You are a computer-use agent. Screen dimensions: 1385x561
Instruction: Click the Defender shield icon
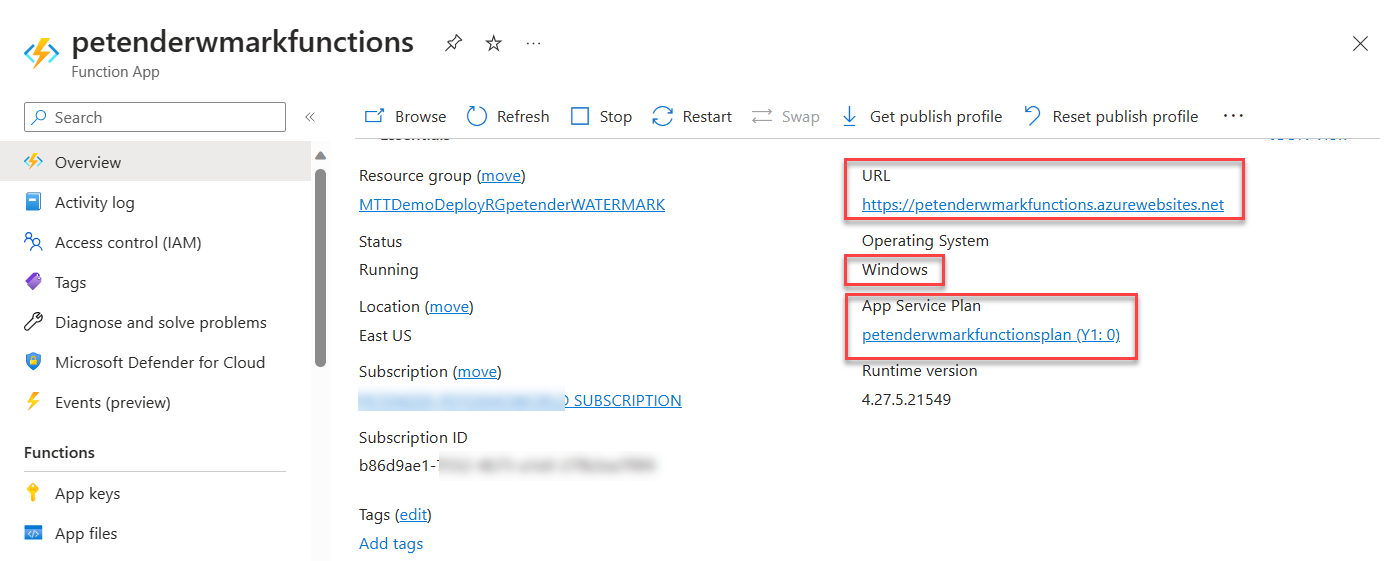[x=34, y=362]
